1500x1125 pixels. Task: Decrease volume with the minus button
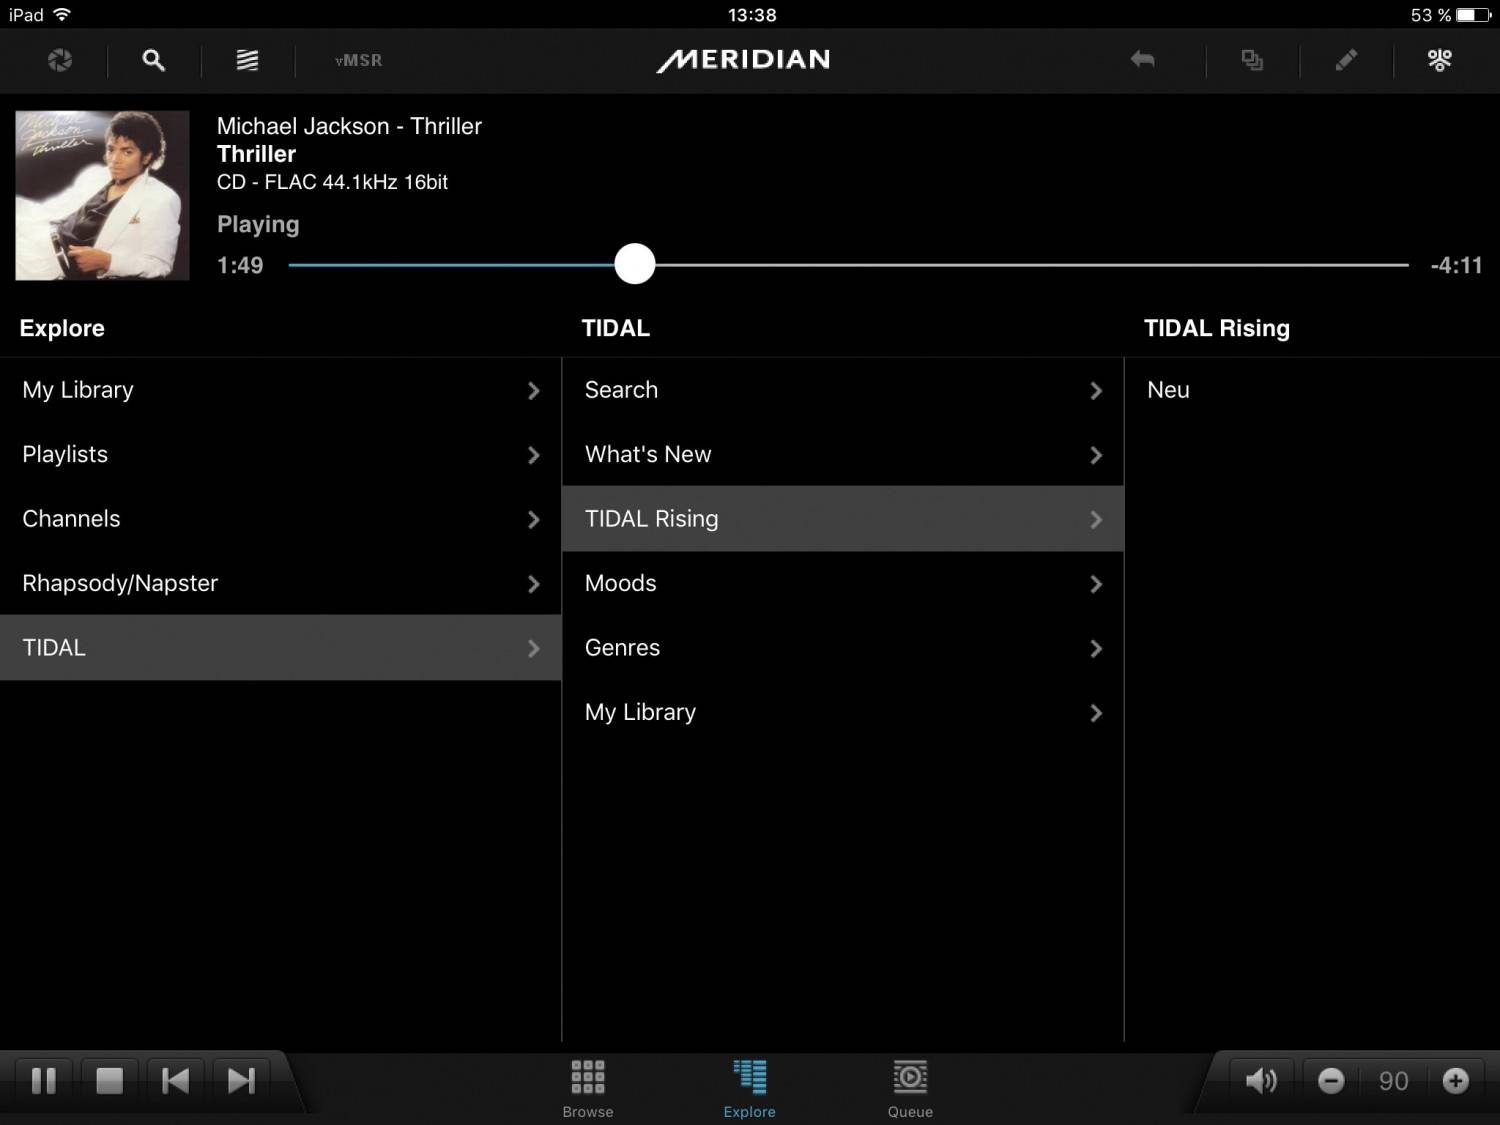[1331, 1080]
